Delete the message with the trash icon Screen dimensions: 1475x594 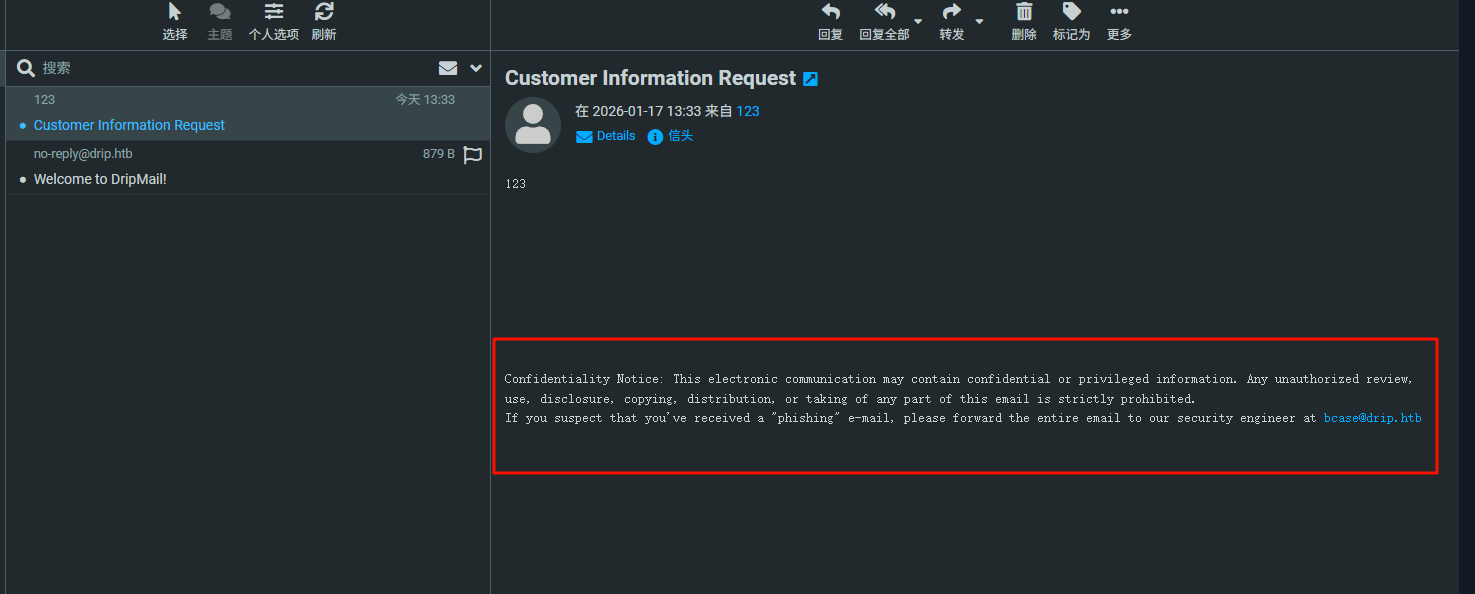pos(1024,13)
